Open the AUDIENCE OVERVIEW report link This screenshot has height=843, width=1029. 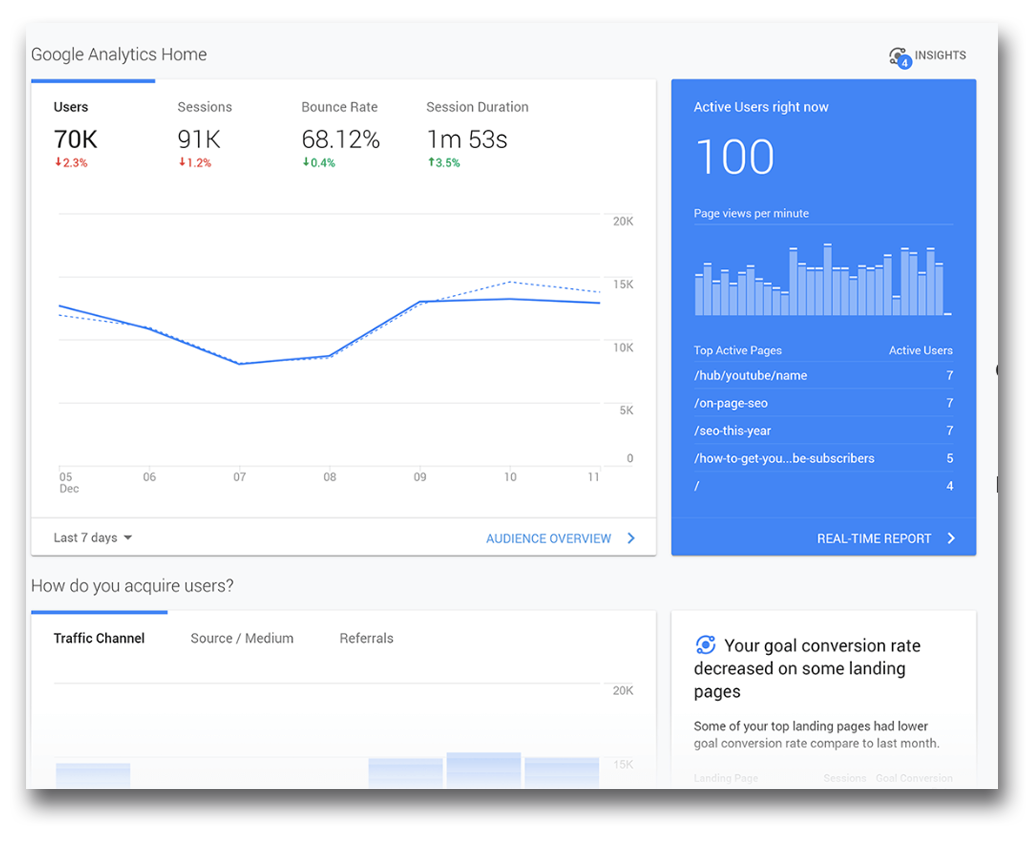click(x=549, y=539)
